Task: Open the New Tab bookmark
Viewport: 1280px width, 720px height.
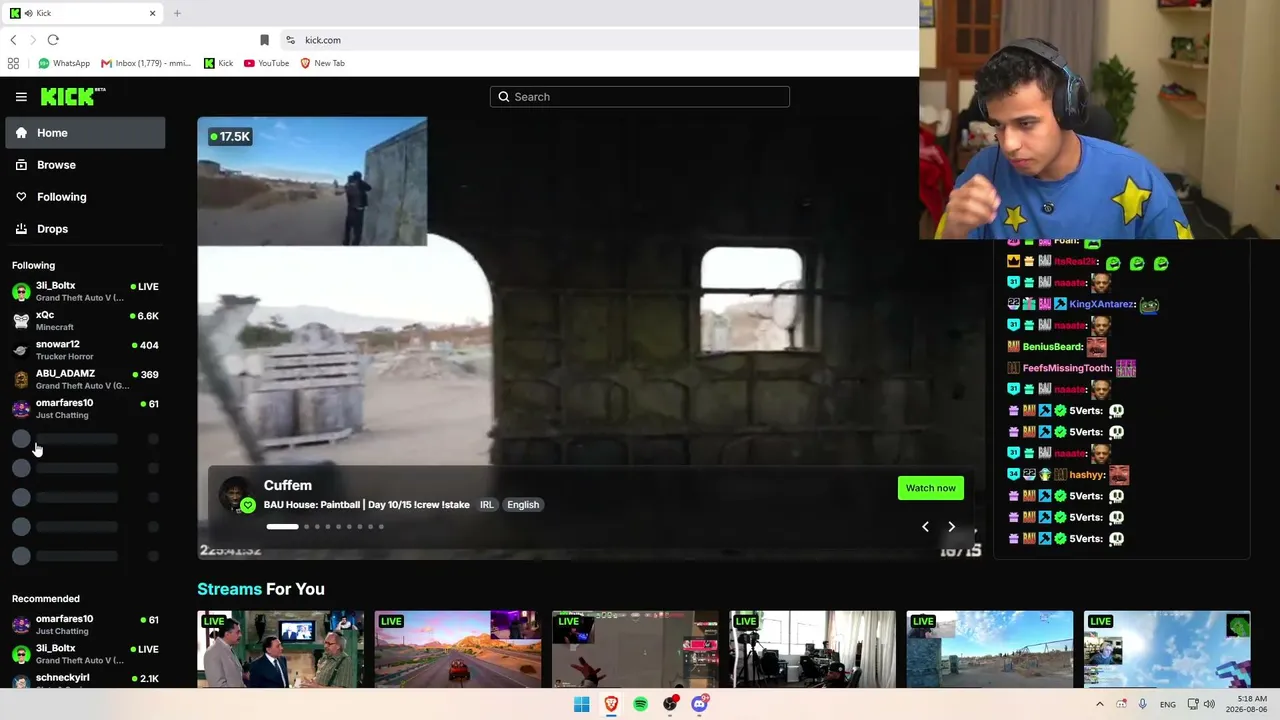Action: coord(322,63)
